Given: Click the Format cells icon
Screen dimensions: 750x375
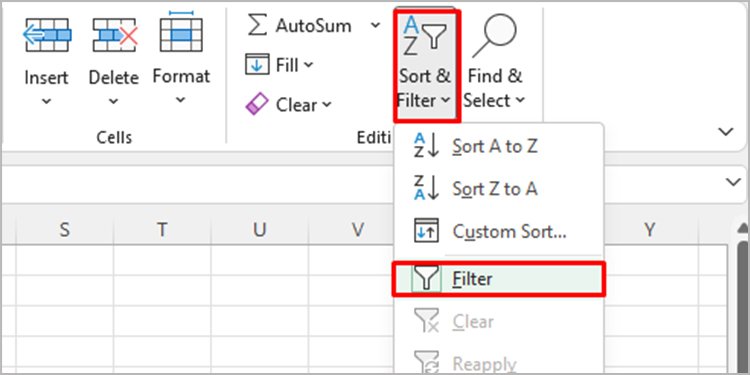Looking at the screenshot, I should tap(181, 32).
